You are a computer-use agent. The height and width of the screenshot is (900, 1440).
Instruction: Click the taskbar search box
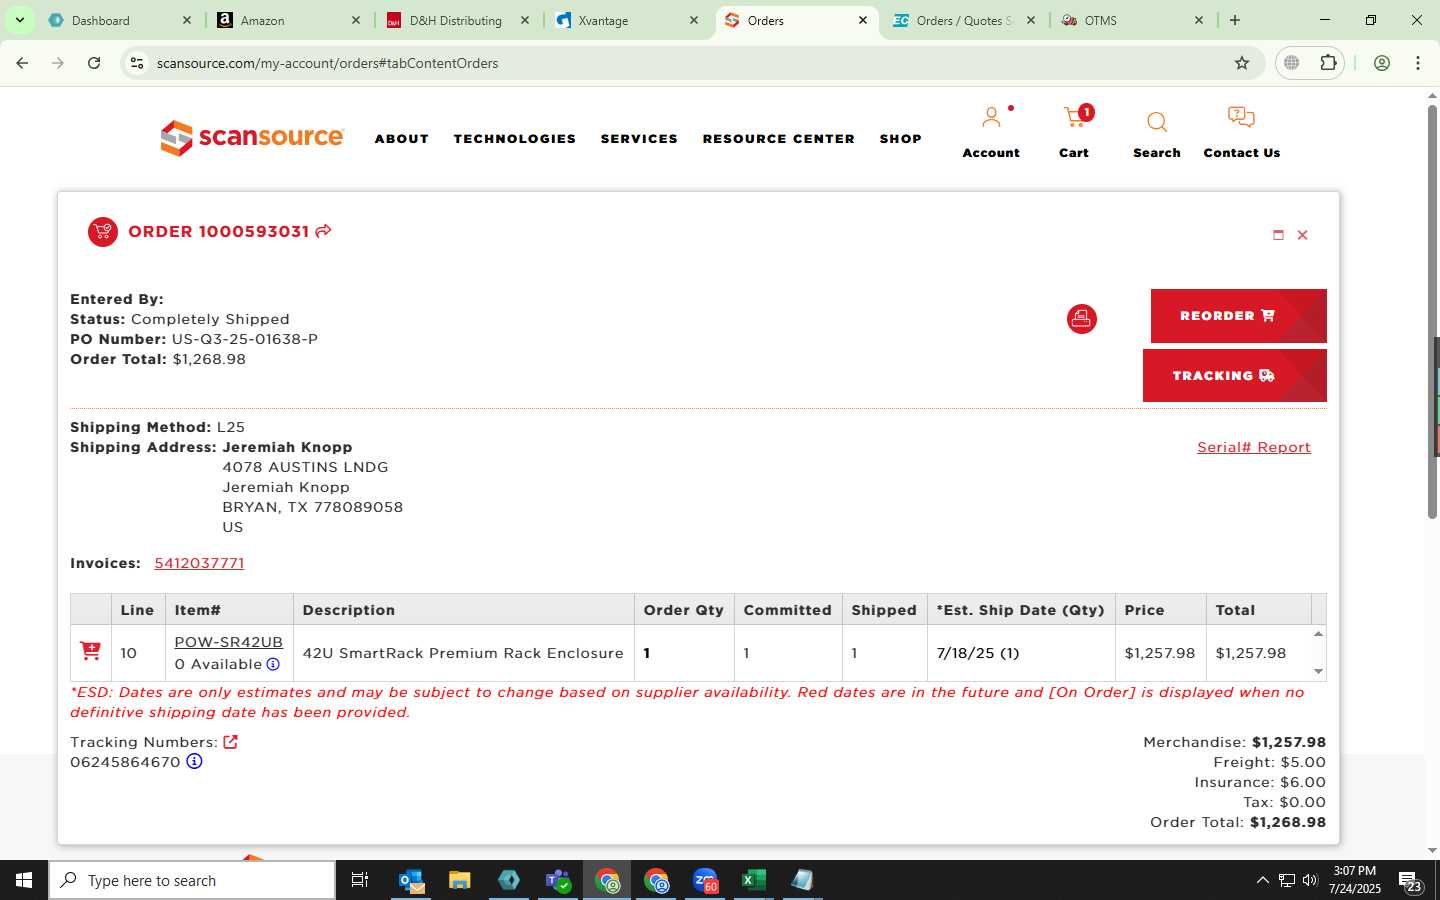tap(192, 880)
